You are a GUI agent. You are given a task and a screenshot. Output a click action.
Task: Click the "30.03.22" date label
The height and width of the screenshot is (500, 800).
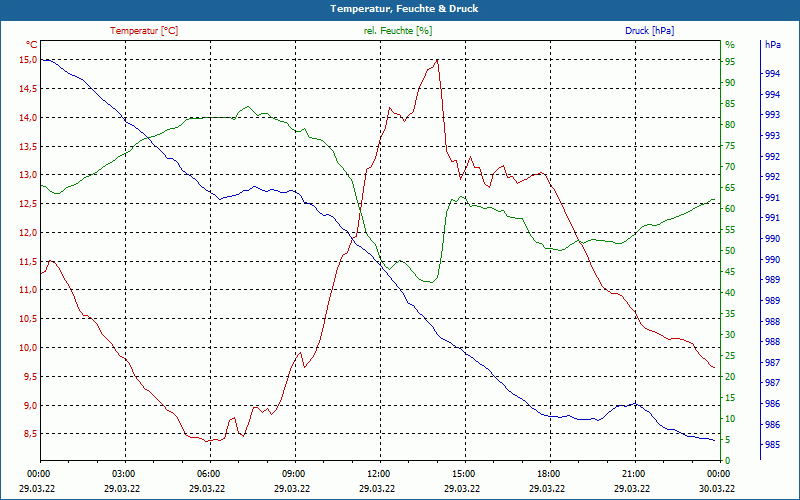tap(717, 488)
